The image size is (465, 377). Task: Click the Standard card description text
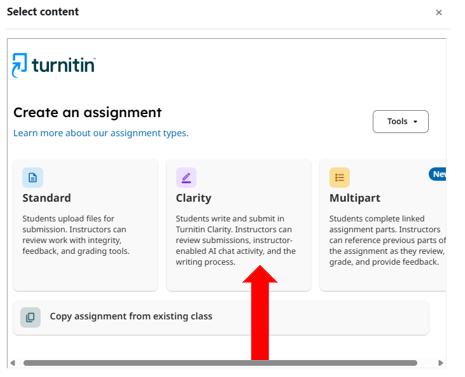pyautogui.click(x=76, y=235)
